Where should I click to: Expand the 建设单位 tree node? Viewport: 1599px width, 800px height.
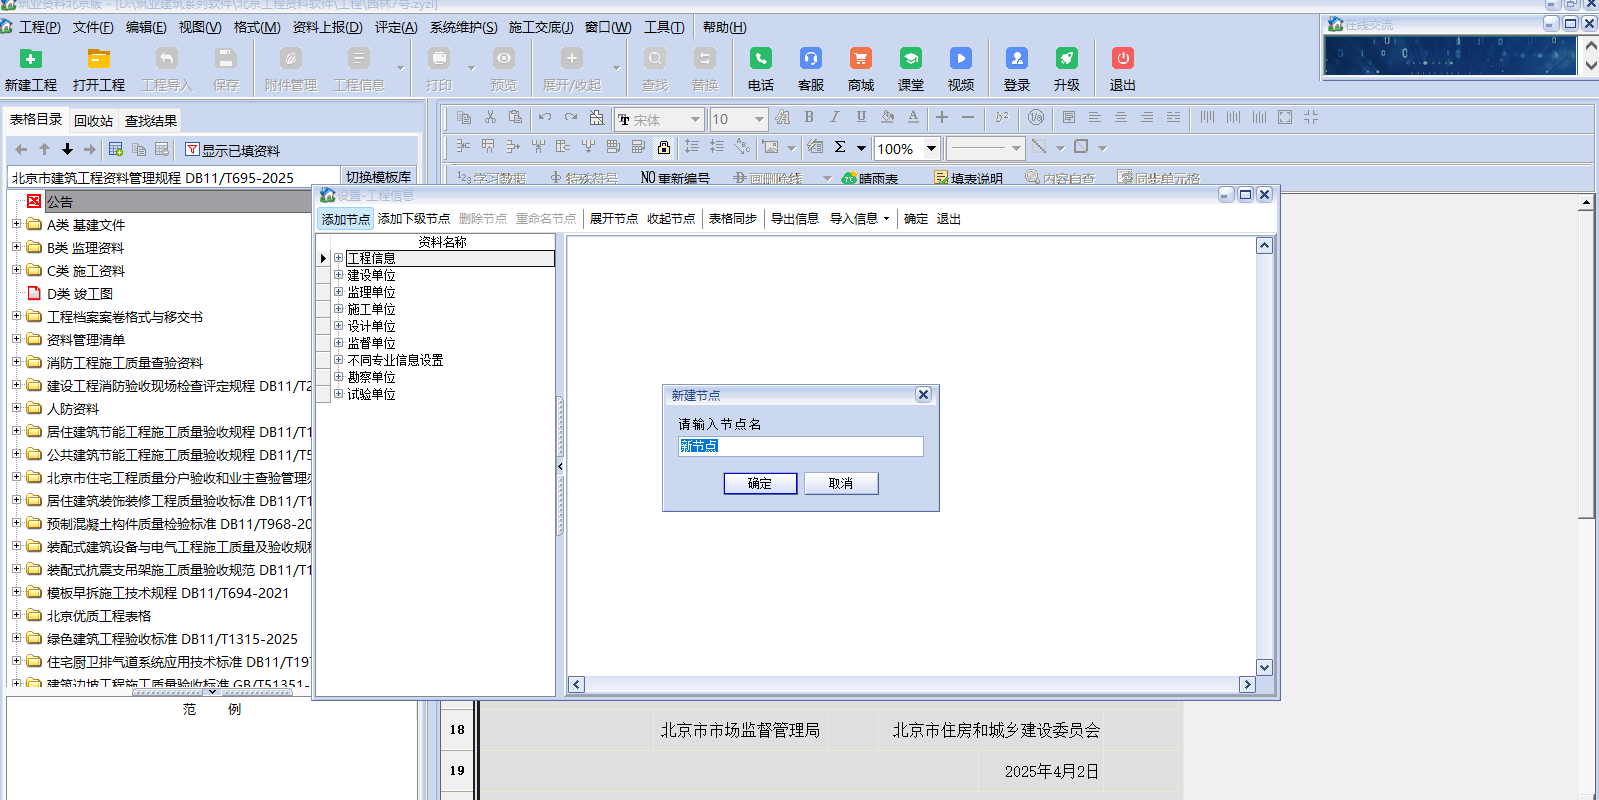click(339, 275)
